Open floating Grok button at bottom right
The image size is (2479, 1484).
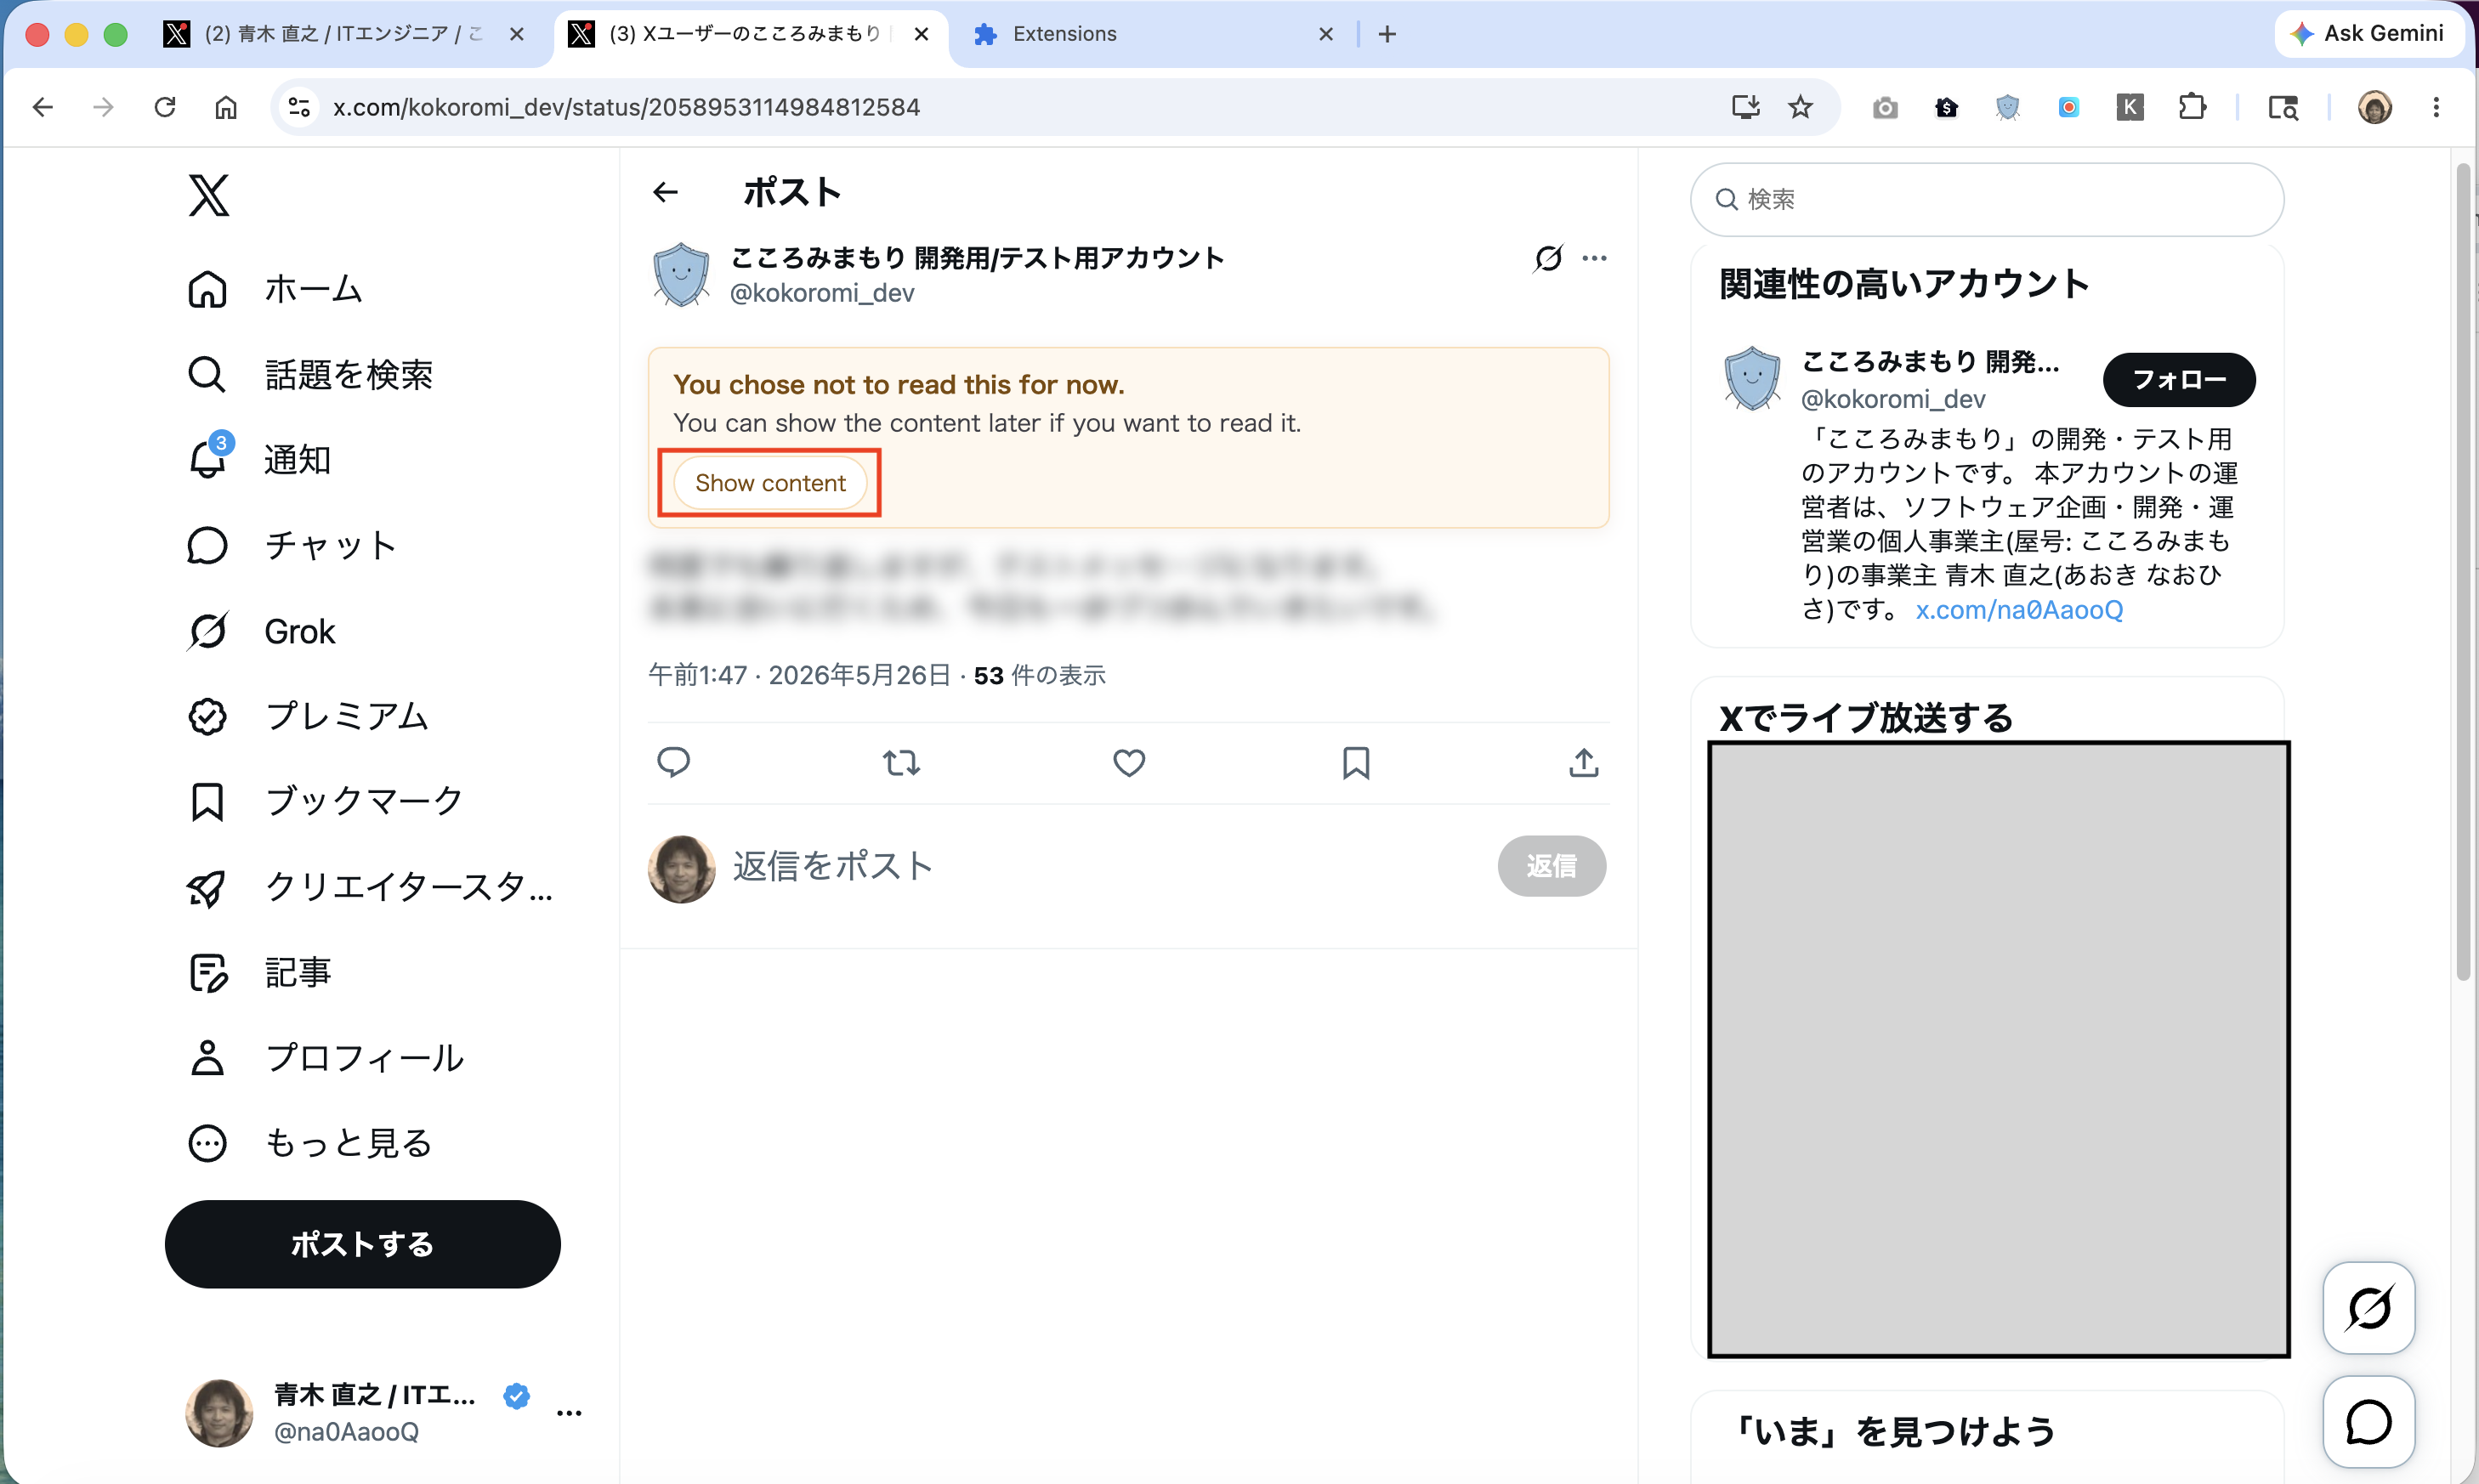pos(2368,1307)
